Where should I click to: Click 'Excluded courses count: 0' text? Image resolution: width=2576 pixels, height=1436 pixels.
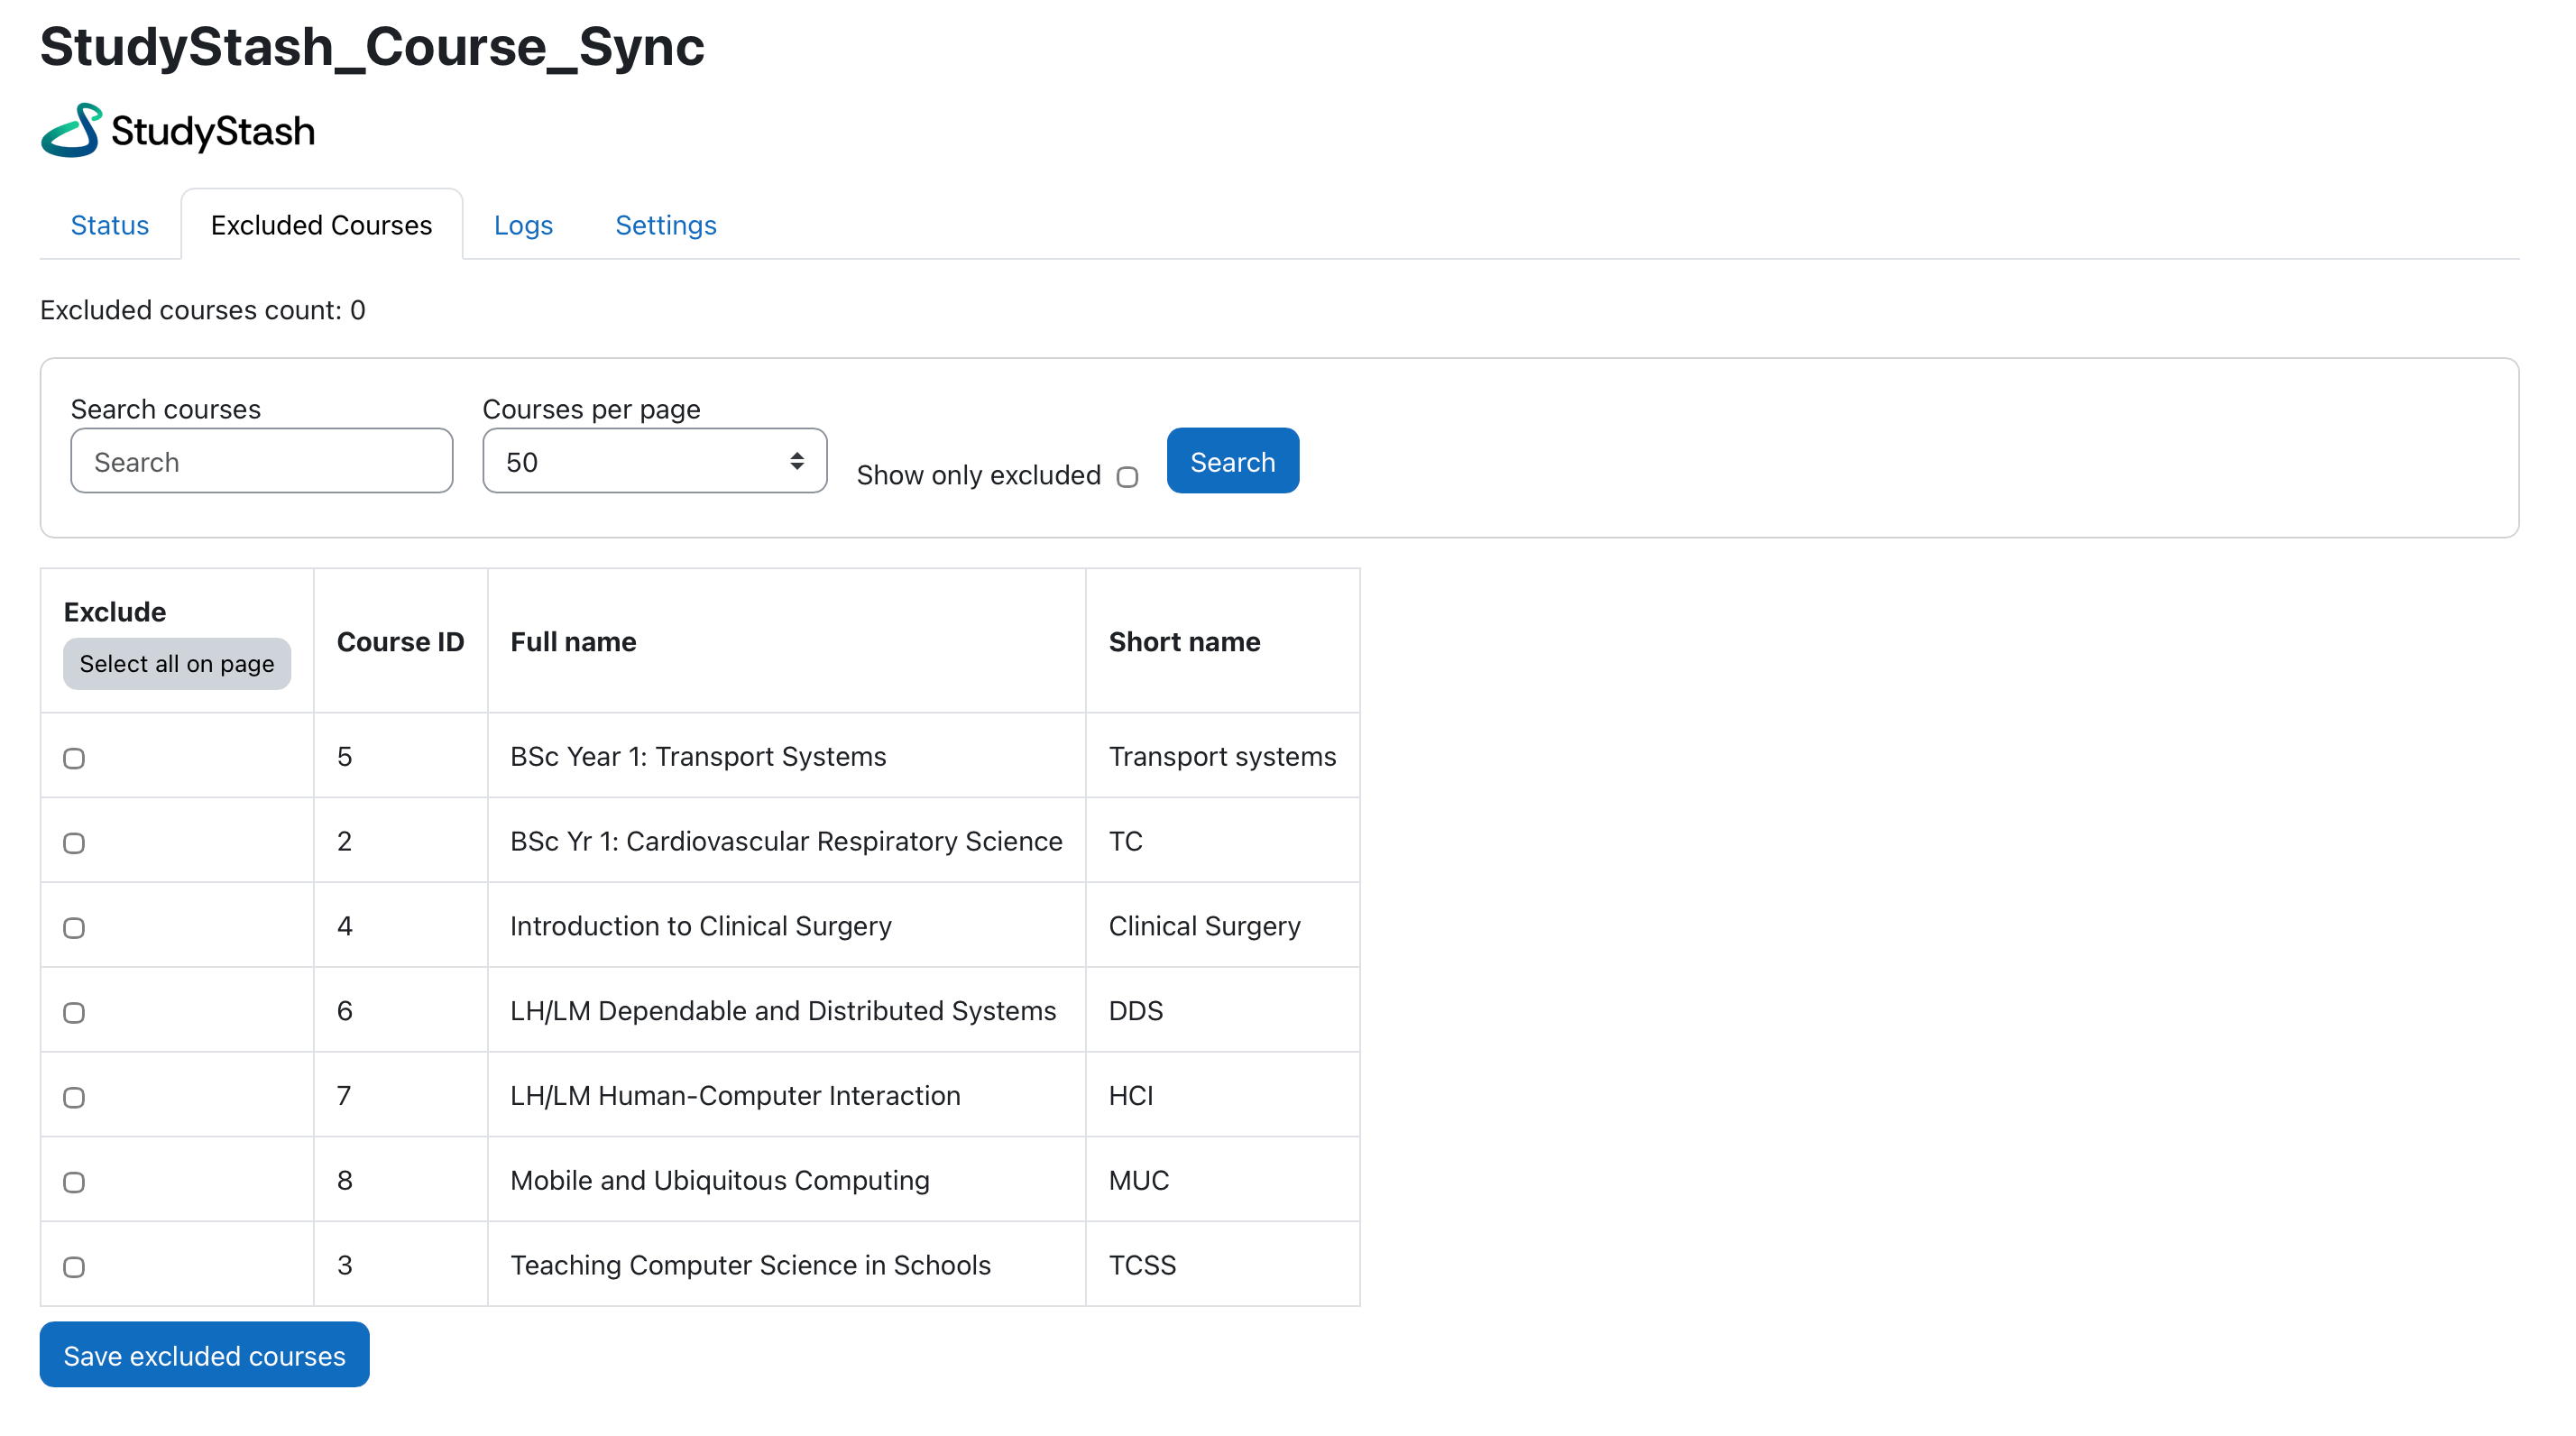click(x=203, y=310)
